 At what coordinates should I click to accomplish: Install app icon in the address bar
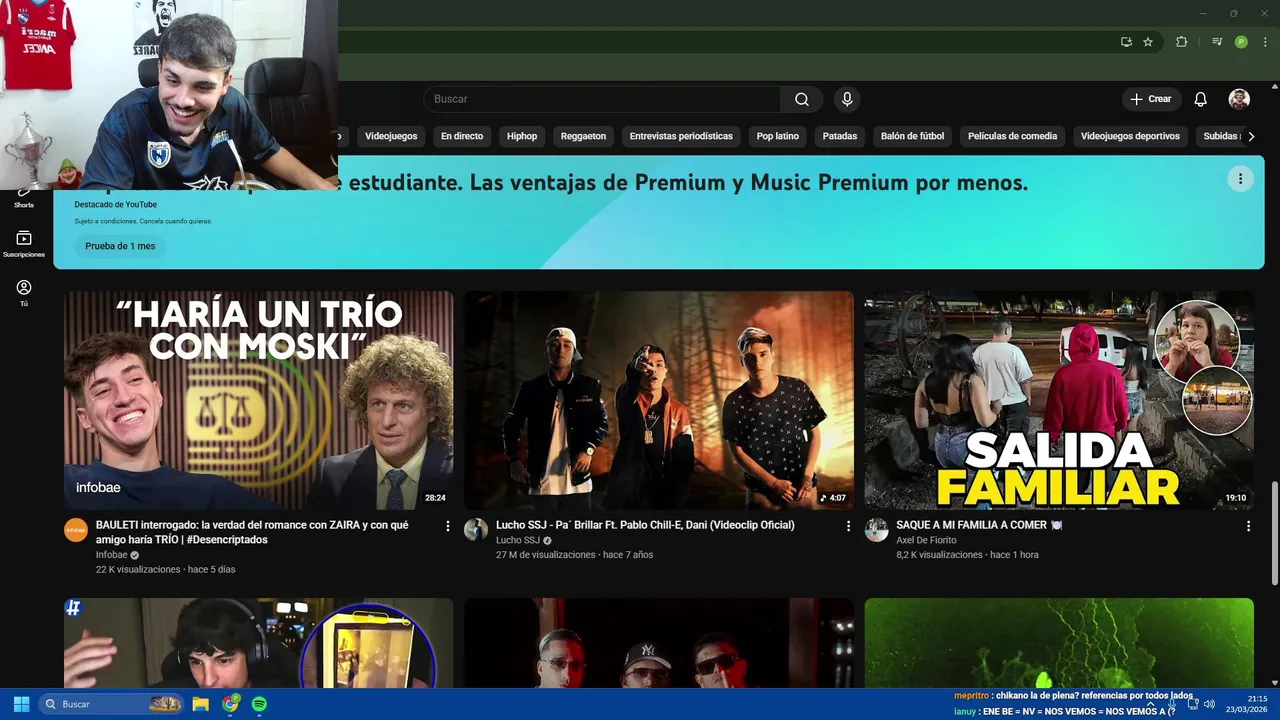coord(1126,42)
